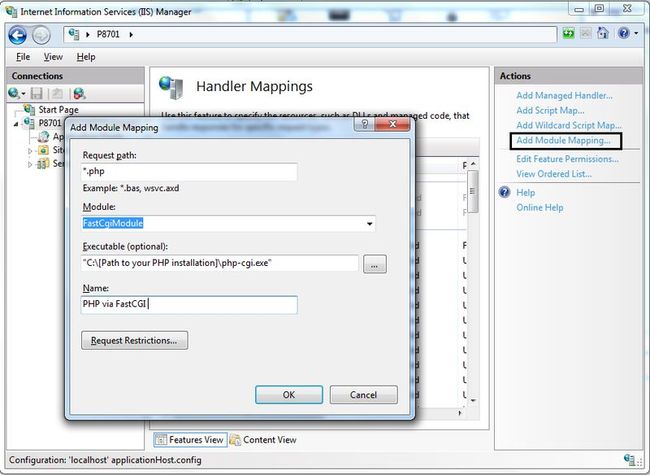Screen dimensions: 650x475
Task: Click the blue Help icon in top toolbar
Action: click(x=623, y=33)
